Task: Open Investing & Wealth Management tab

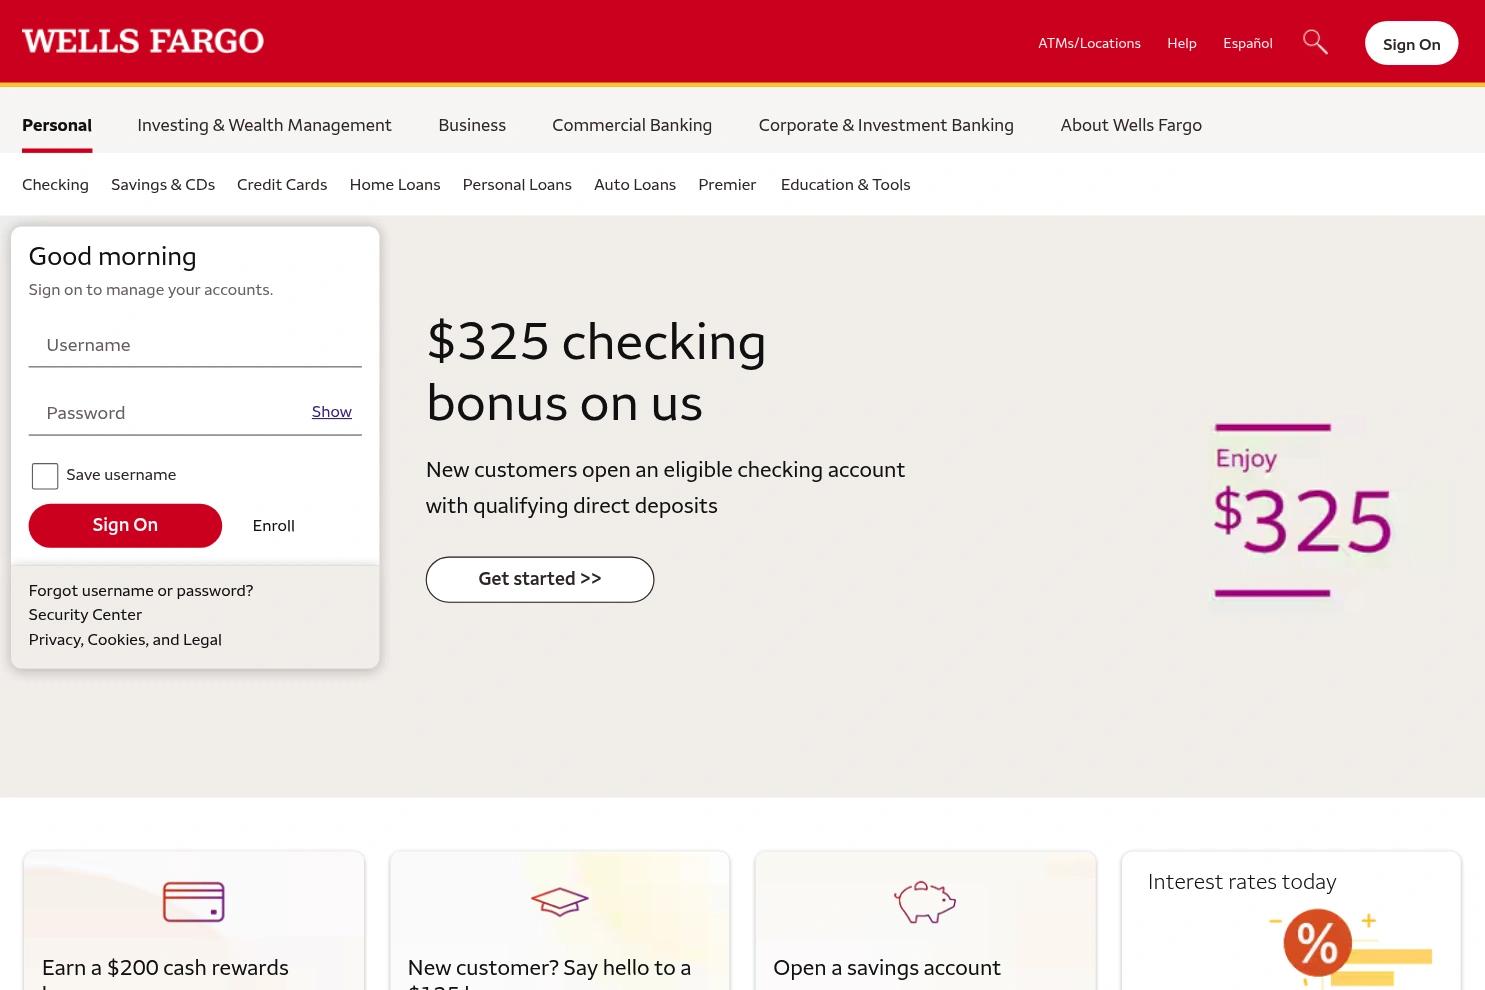Action: click(x=264, y=125)
